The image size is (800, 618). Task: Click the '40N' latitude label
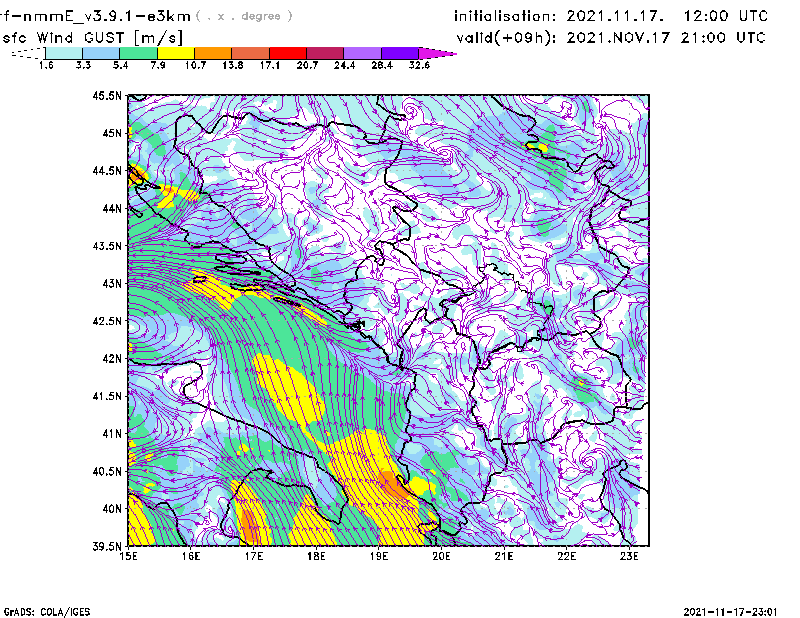coord(112,509)
